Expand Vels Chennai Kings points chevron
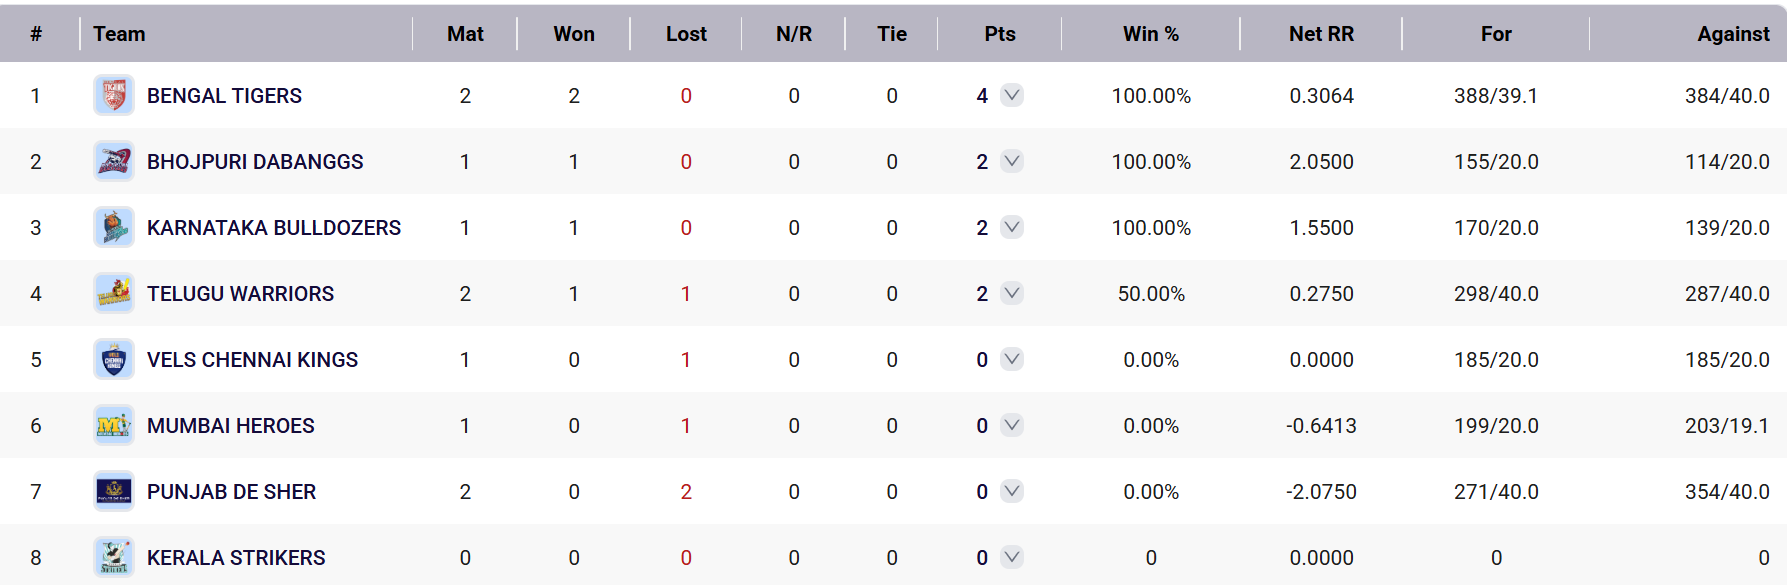 (x=1012, y=360)
